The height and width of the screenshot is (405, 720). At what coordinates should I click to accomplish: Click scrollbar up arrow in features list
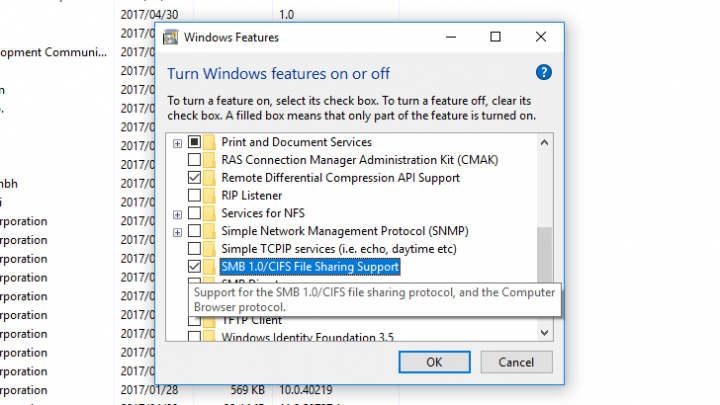pos(545,142)
